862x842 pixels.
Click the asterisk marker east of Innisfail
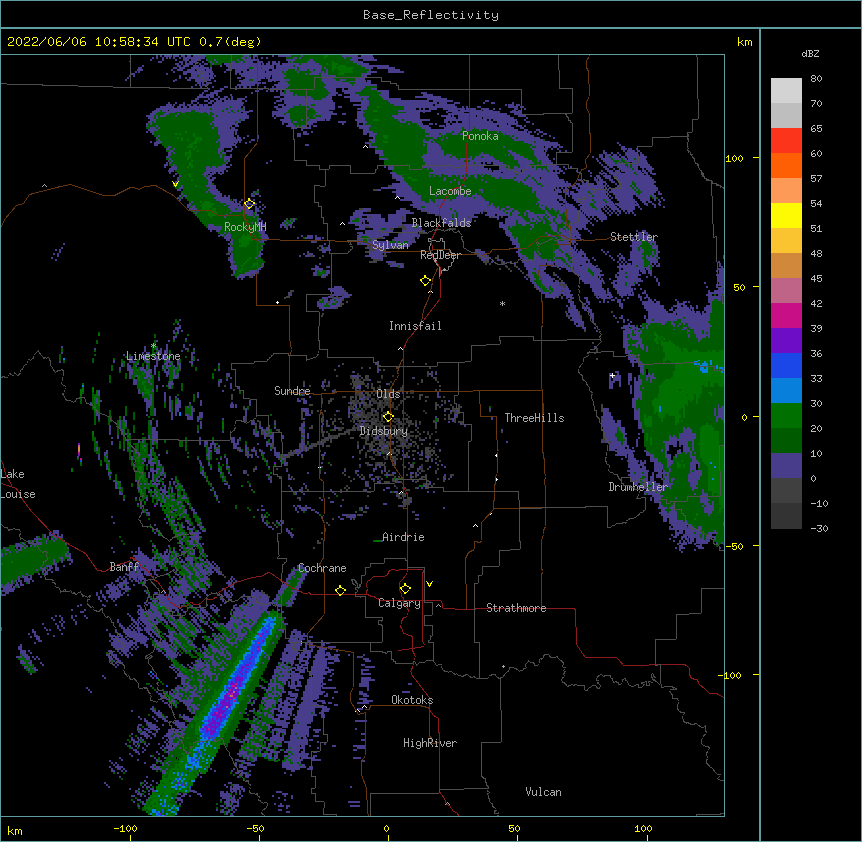point(502,304)
